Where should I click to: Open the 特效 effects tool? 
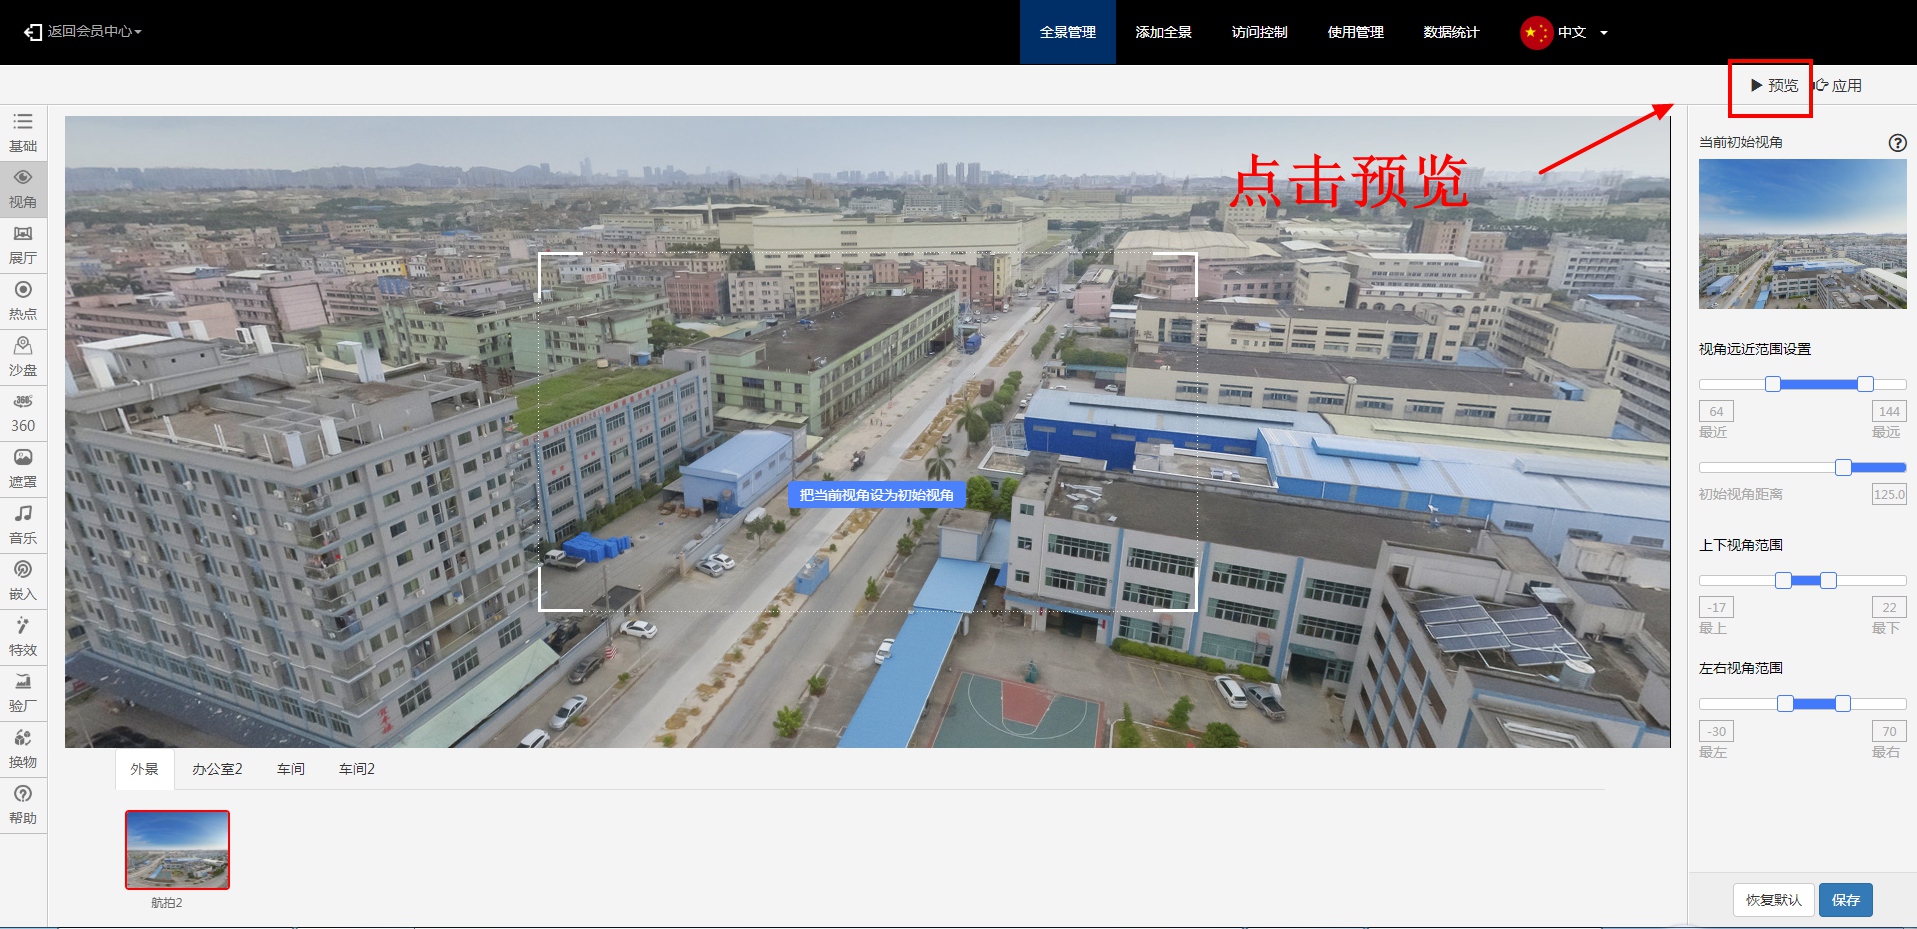pos(23,636)
